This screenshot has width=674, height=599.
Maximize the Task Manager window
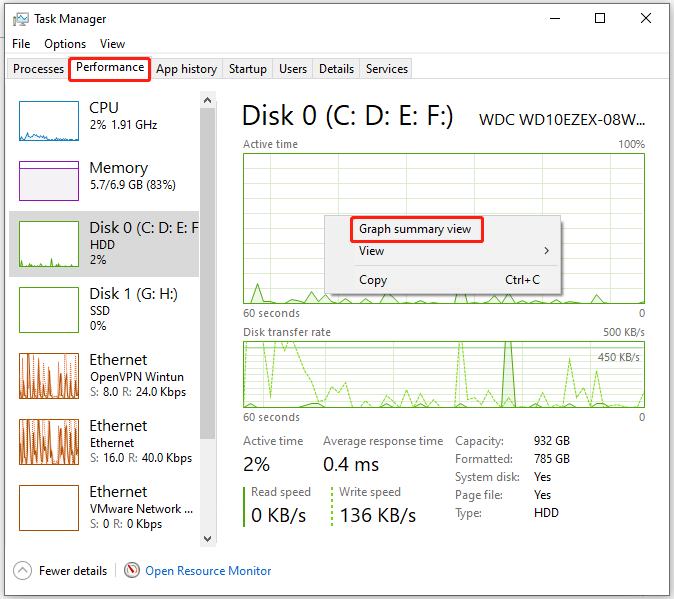point(600,18)
